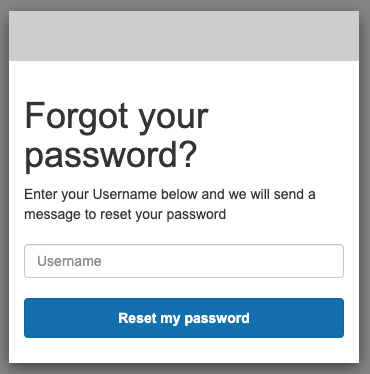
Task: Click the word "Username" in the instructions
Action: [x=125, y=194]
